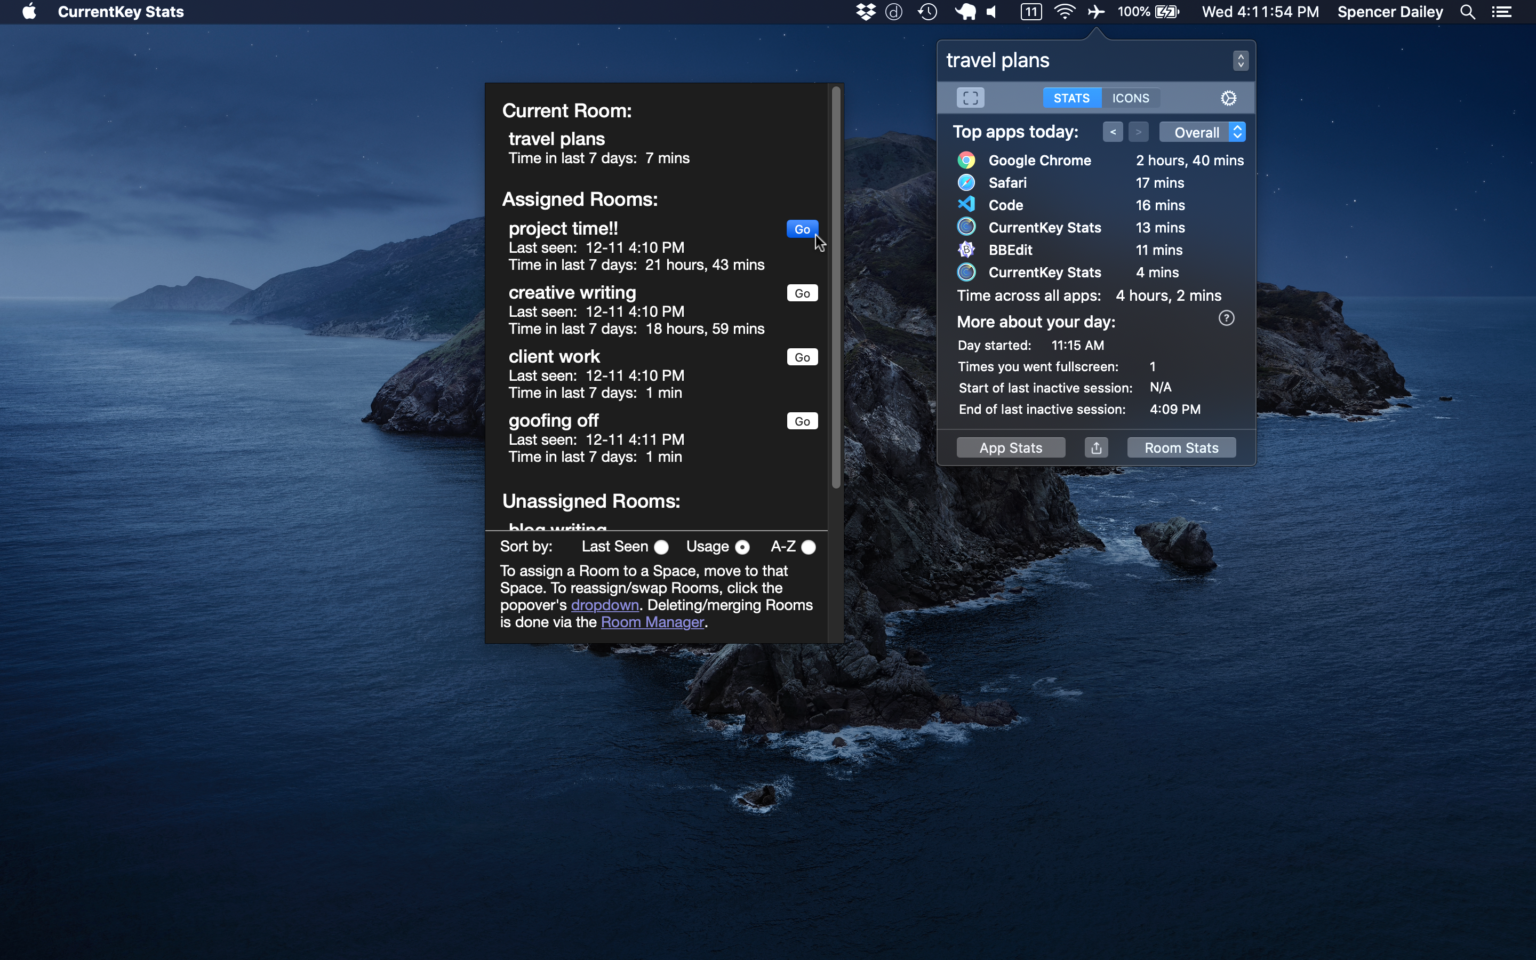Select Last Seen sort radio button

click(x=661, y=547)
